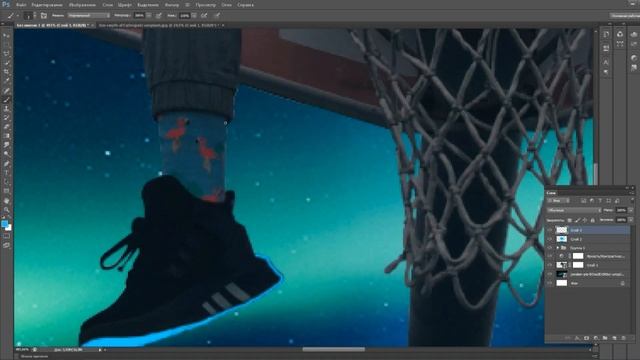Open the workspace switcher dropdown
Viewport: 640px width, 360px height.
pyautogui.click(x=624, y=16)
